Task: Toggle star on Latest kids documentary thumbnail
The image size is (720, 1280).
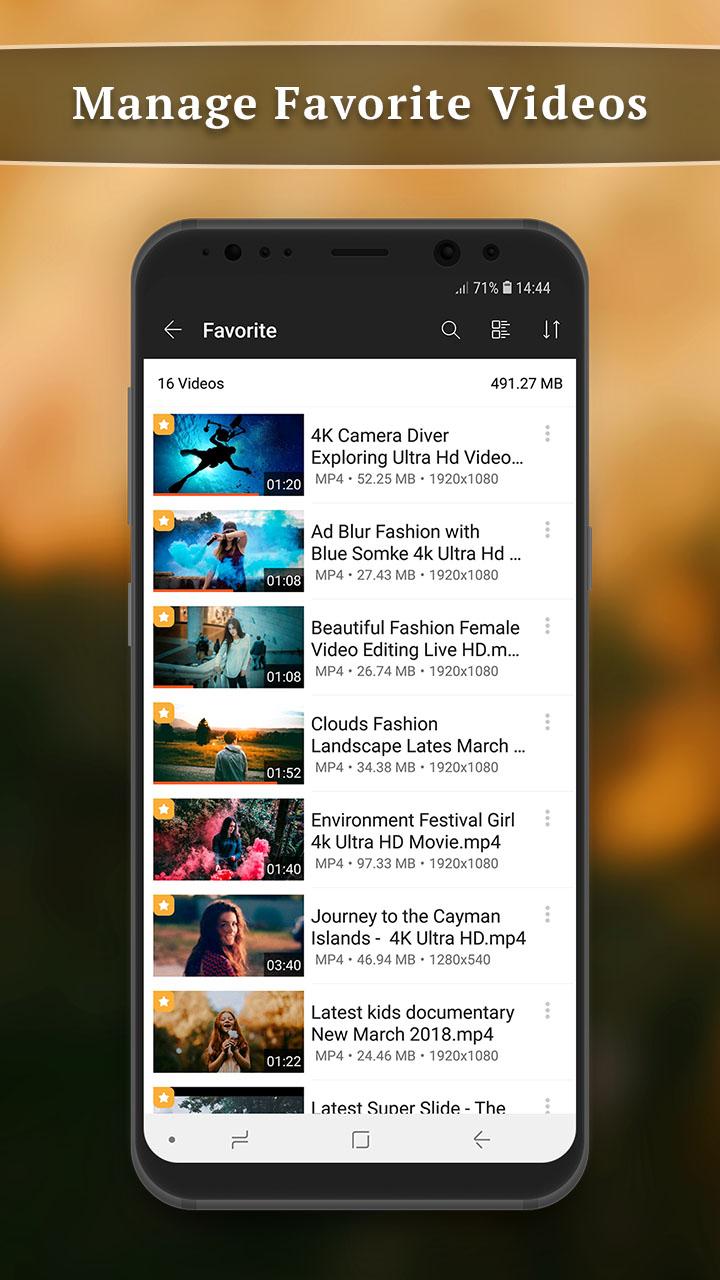Action: click(164, 1001)
